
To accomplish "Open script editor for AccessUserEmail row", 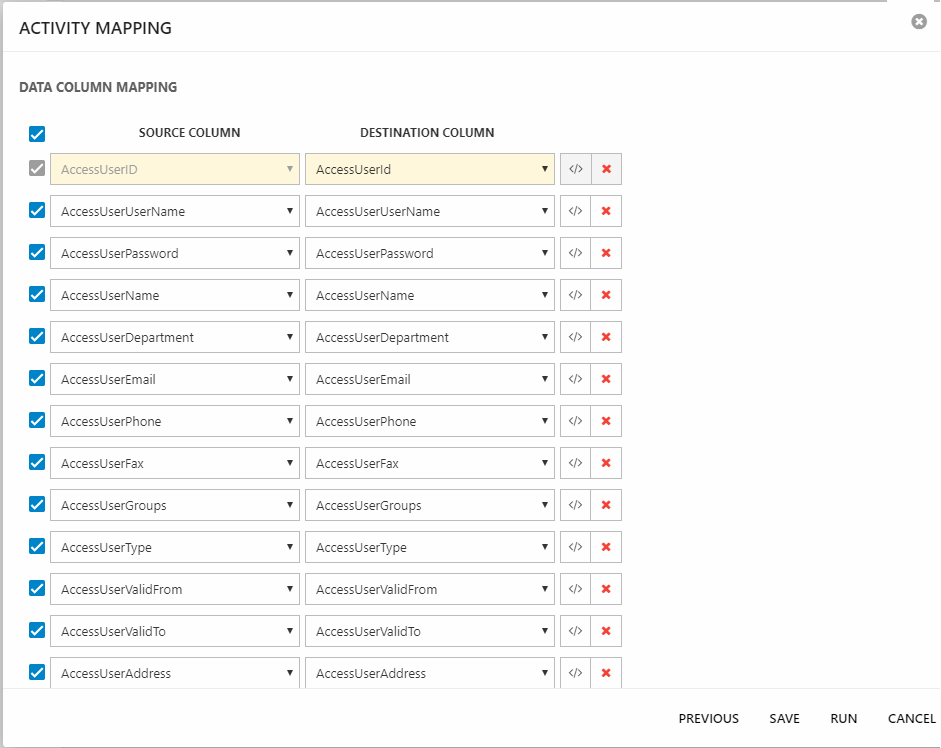I will pos(575,379).
